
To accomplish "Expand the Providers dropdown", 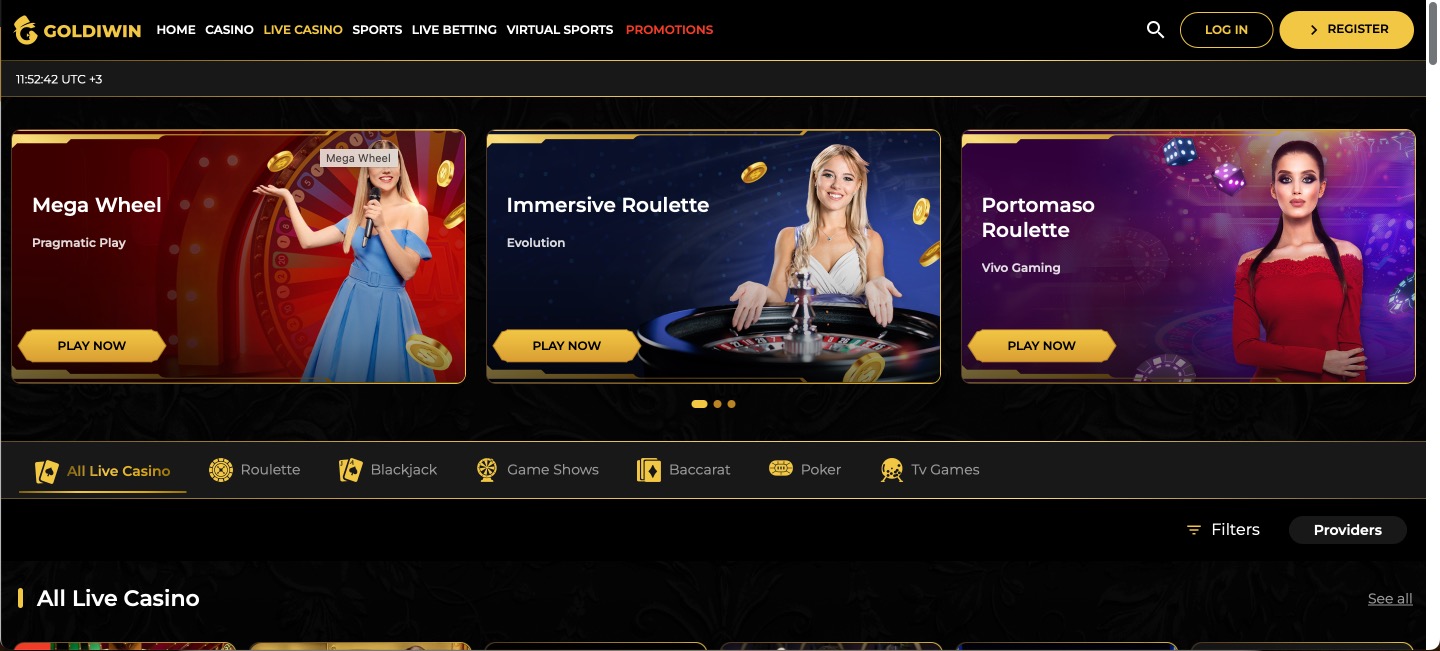I will pyautogui.click(x=1347, y=530).
